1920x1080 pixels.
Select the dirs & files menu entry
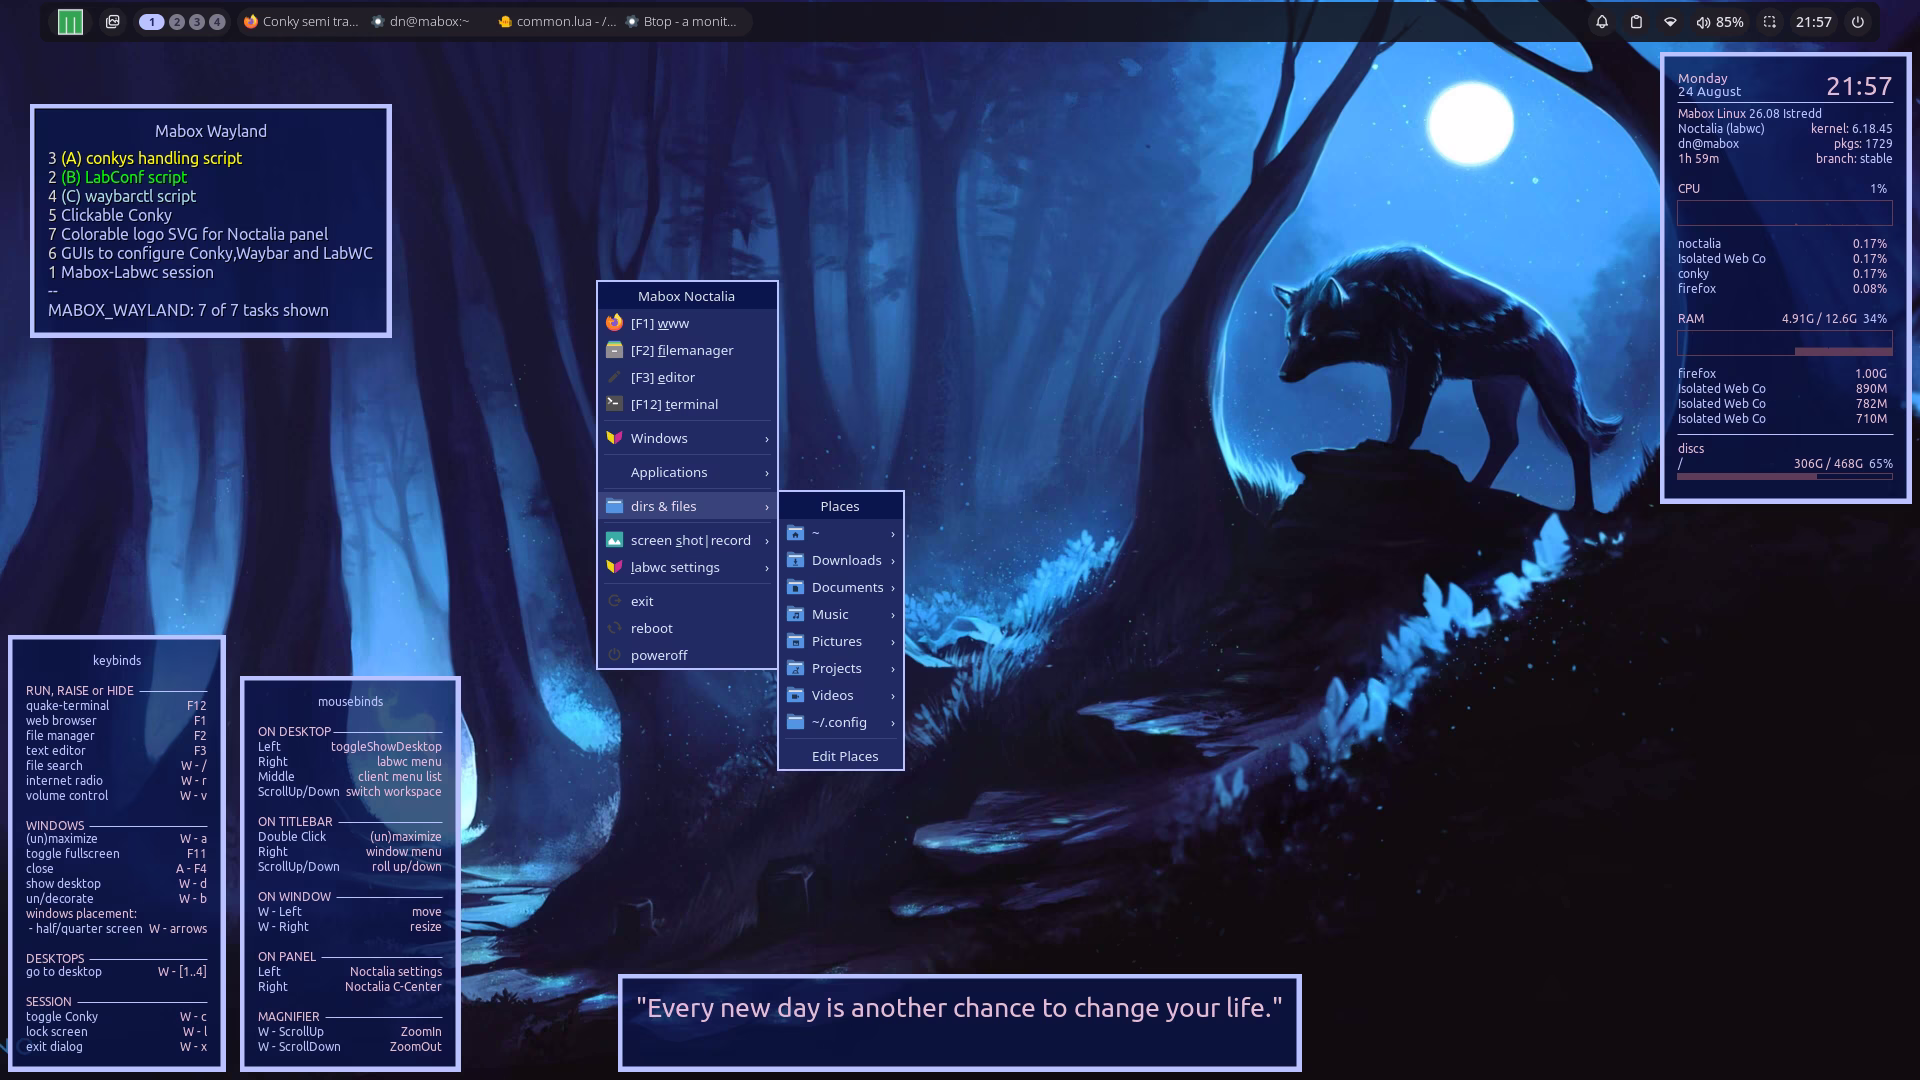point(687,506)
